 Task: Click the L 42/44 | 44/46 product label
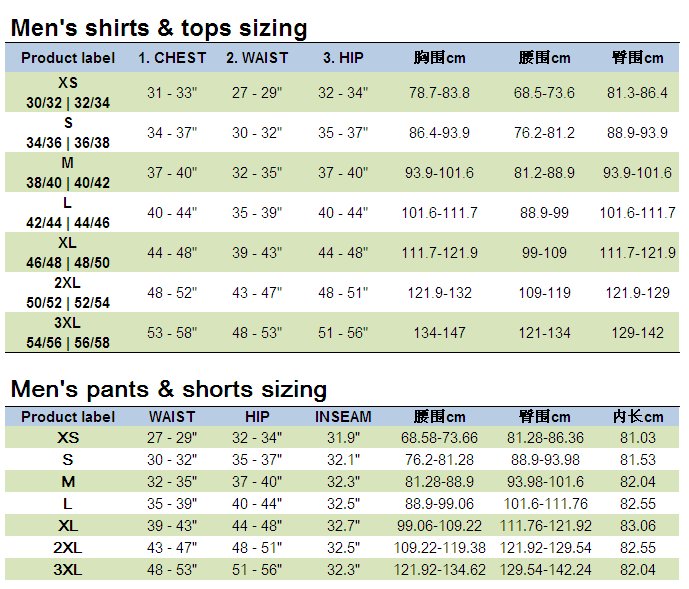(x=68, y=213)
